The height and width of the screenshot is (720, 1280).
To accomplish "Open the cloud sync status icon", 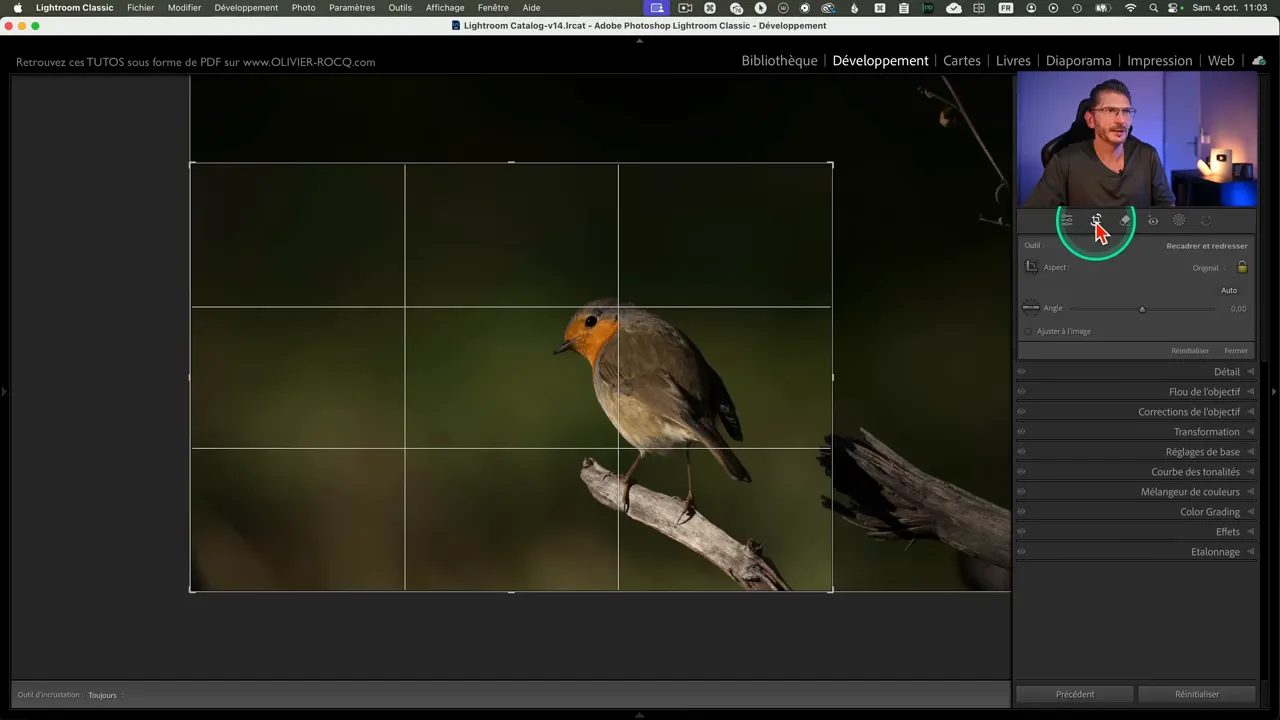I will 1258,61.
